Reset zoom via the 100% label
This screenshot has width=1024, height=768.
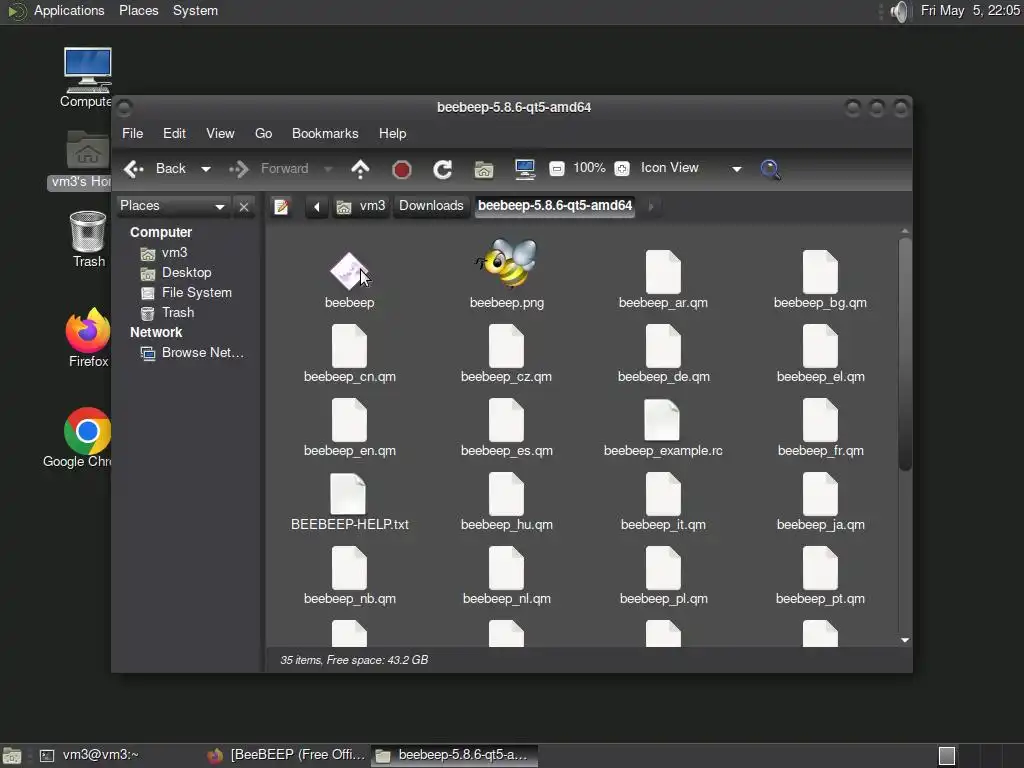coord(589,168)
